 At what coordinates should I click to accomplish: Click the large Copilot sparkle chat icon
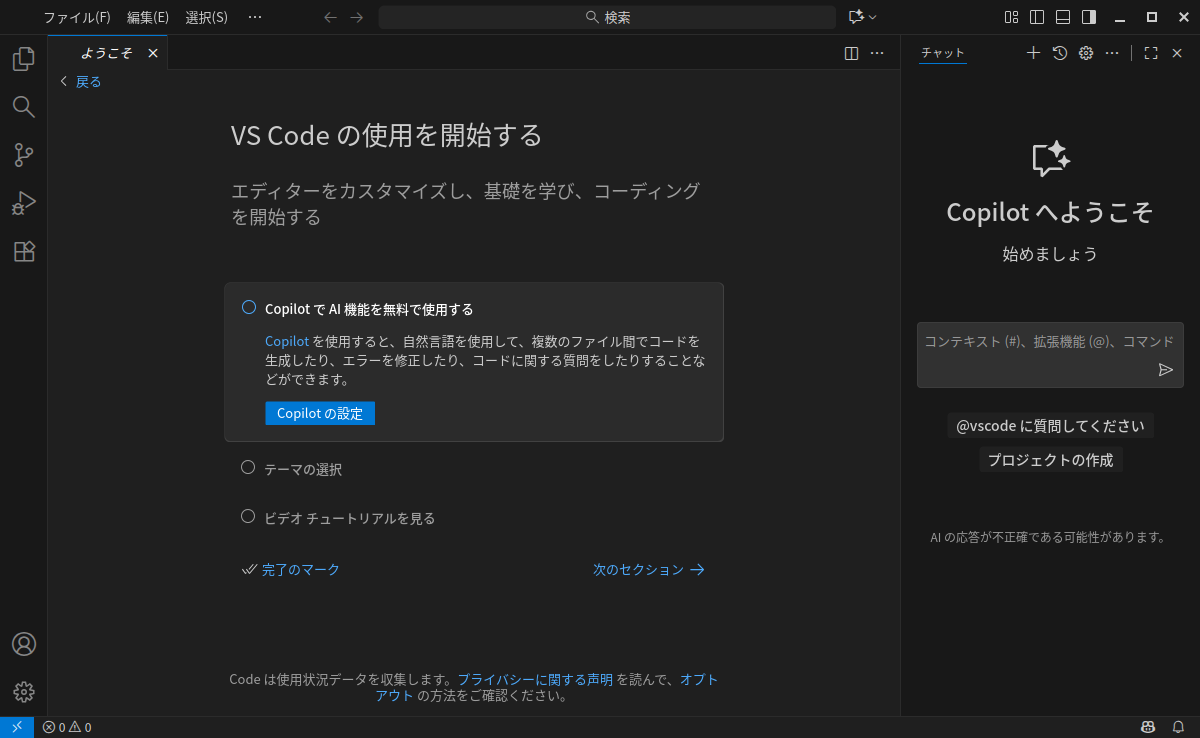(x=1050, y=159)
